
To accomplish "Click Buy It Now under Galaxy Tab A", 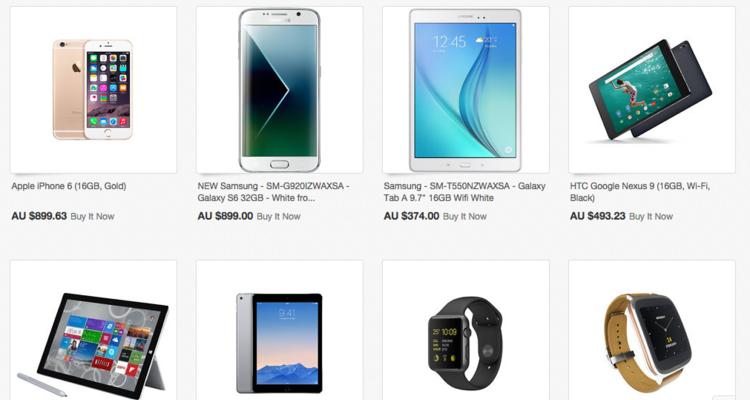I will click(464, 216).
